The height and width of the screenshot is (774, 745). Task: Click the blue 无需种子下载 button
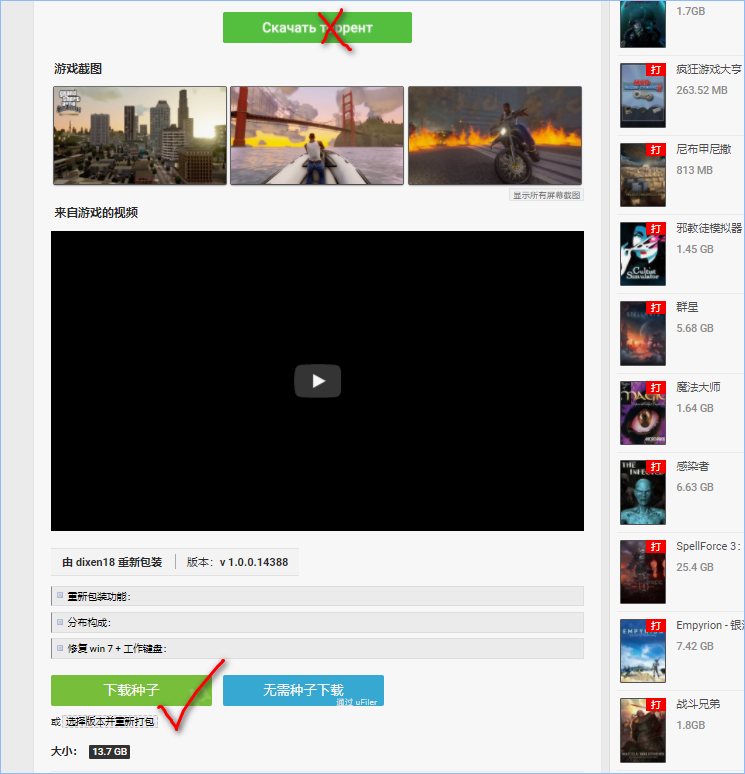tap(303, 690)
